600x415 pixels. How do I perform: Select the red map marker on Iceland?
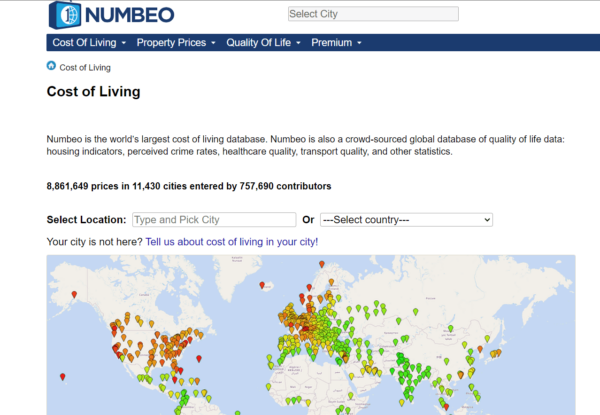tap(262, 286)
